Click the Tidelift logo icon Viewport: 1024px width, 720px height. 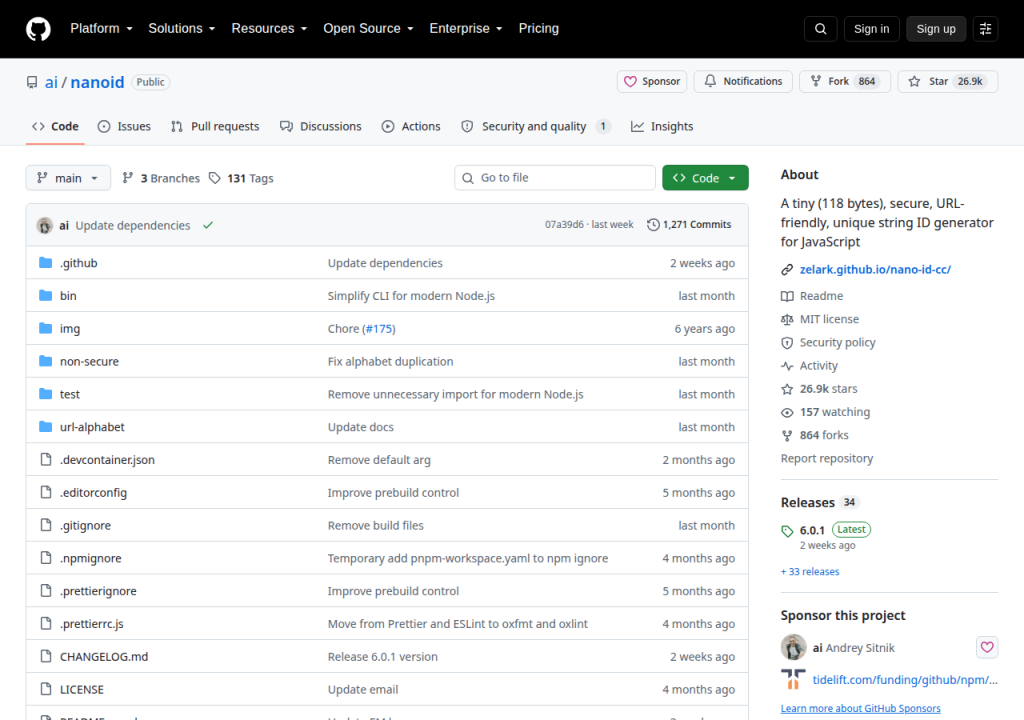coord(793,679)
